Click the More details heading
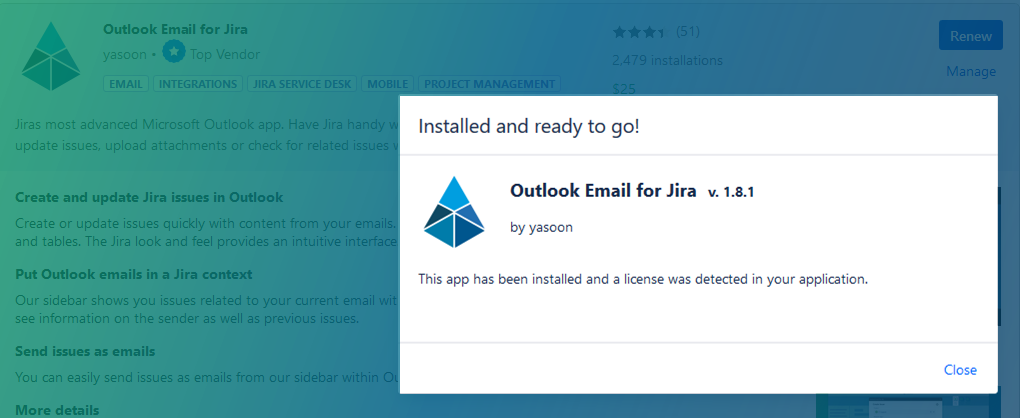Viewport: 1020px width, 418px height. 57,410
